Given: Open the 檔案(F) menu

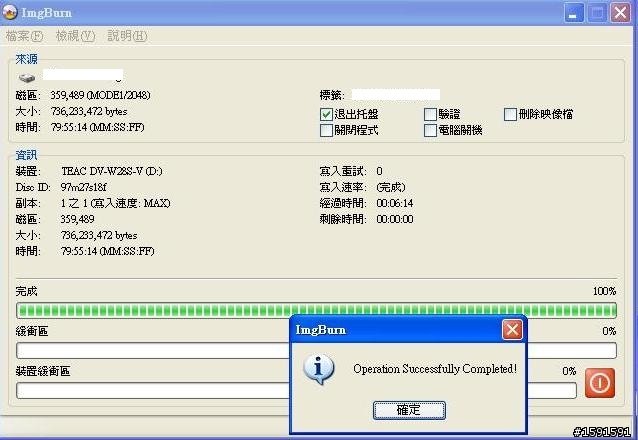Looking at the screenshot, I should coord(24,36).
